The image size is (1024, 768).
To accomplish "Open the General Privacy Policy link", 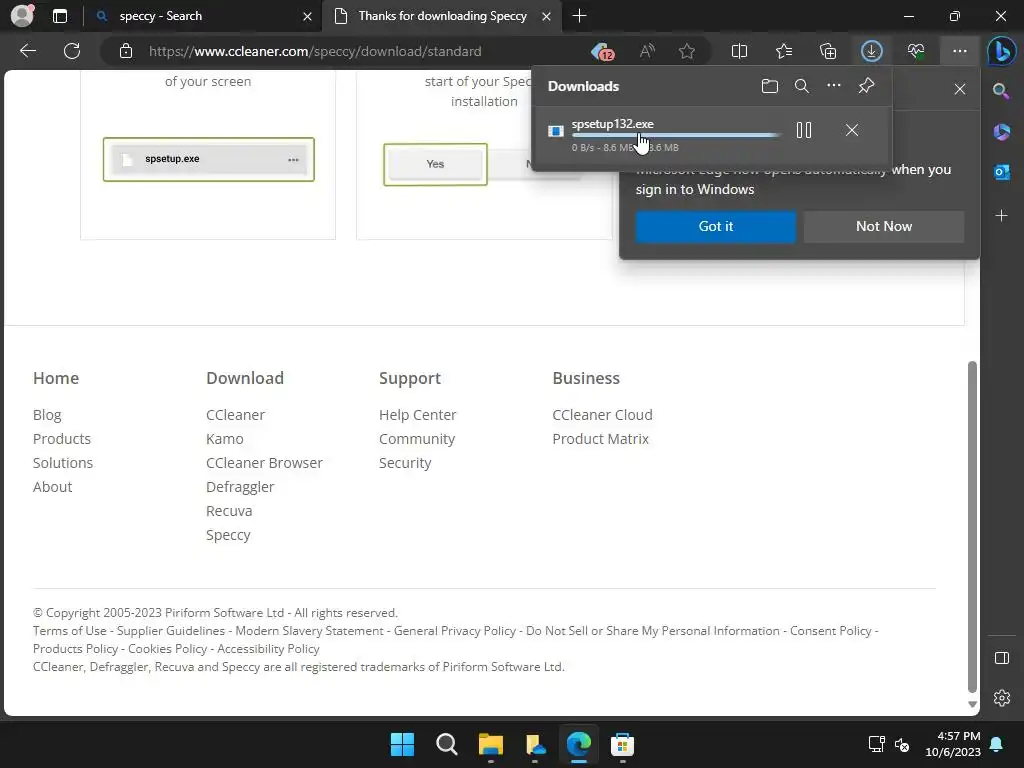I will [x=455, y=631].
